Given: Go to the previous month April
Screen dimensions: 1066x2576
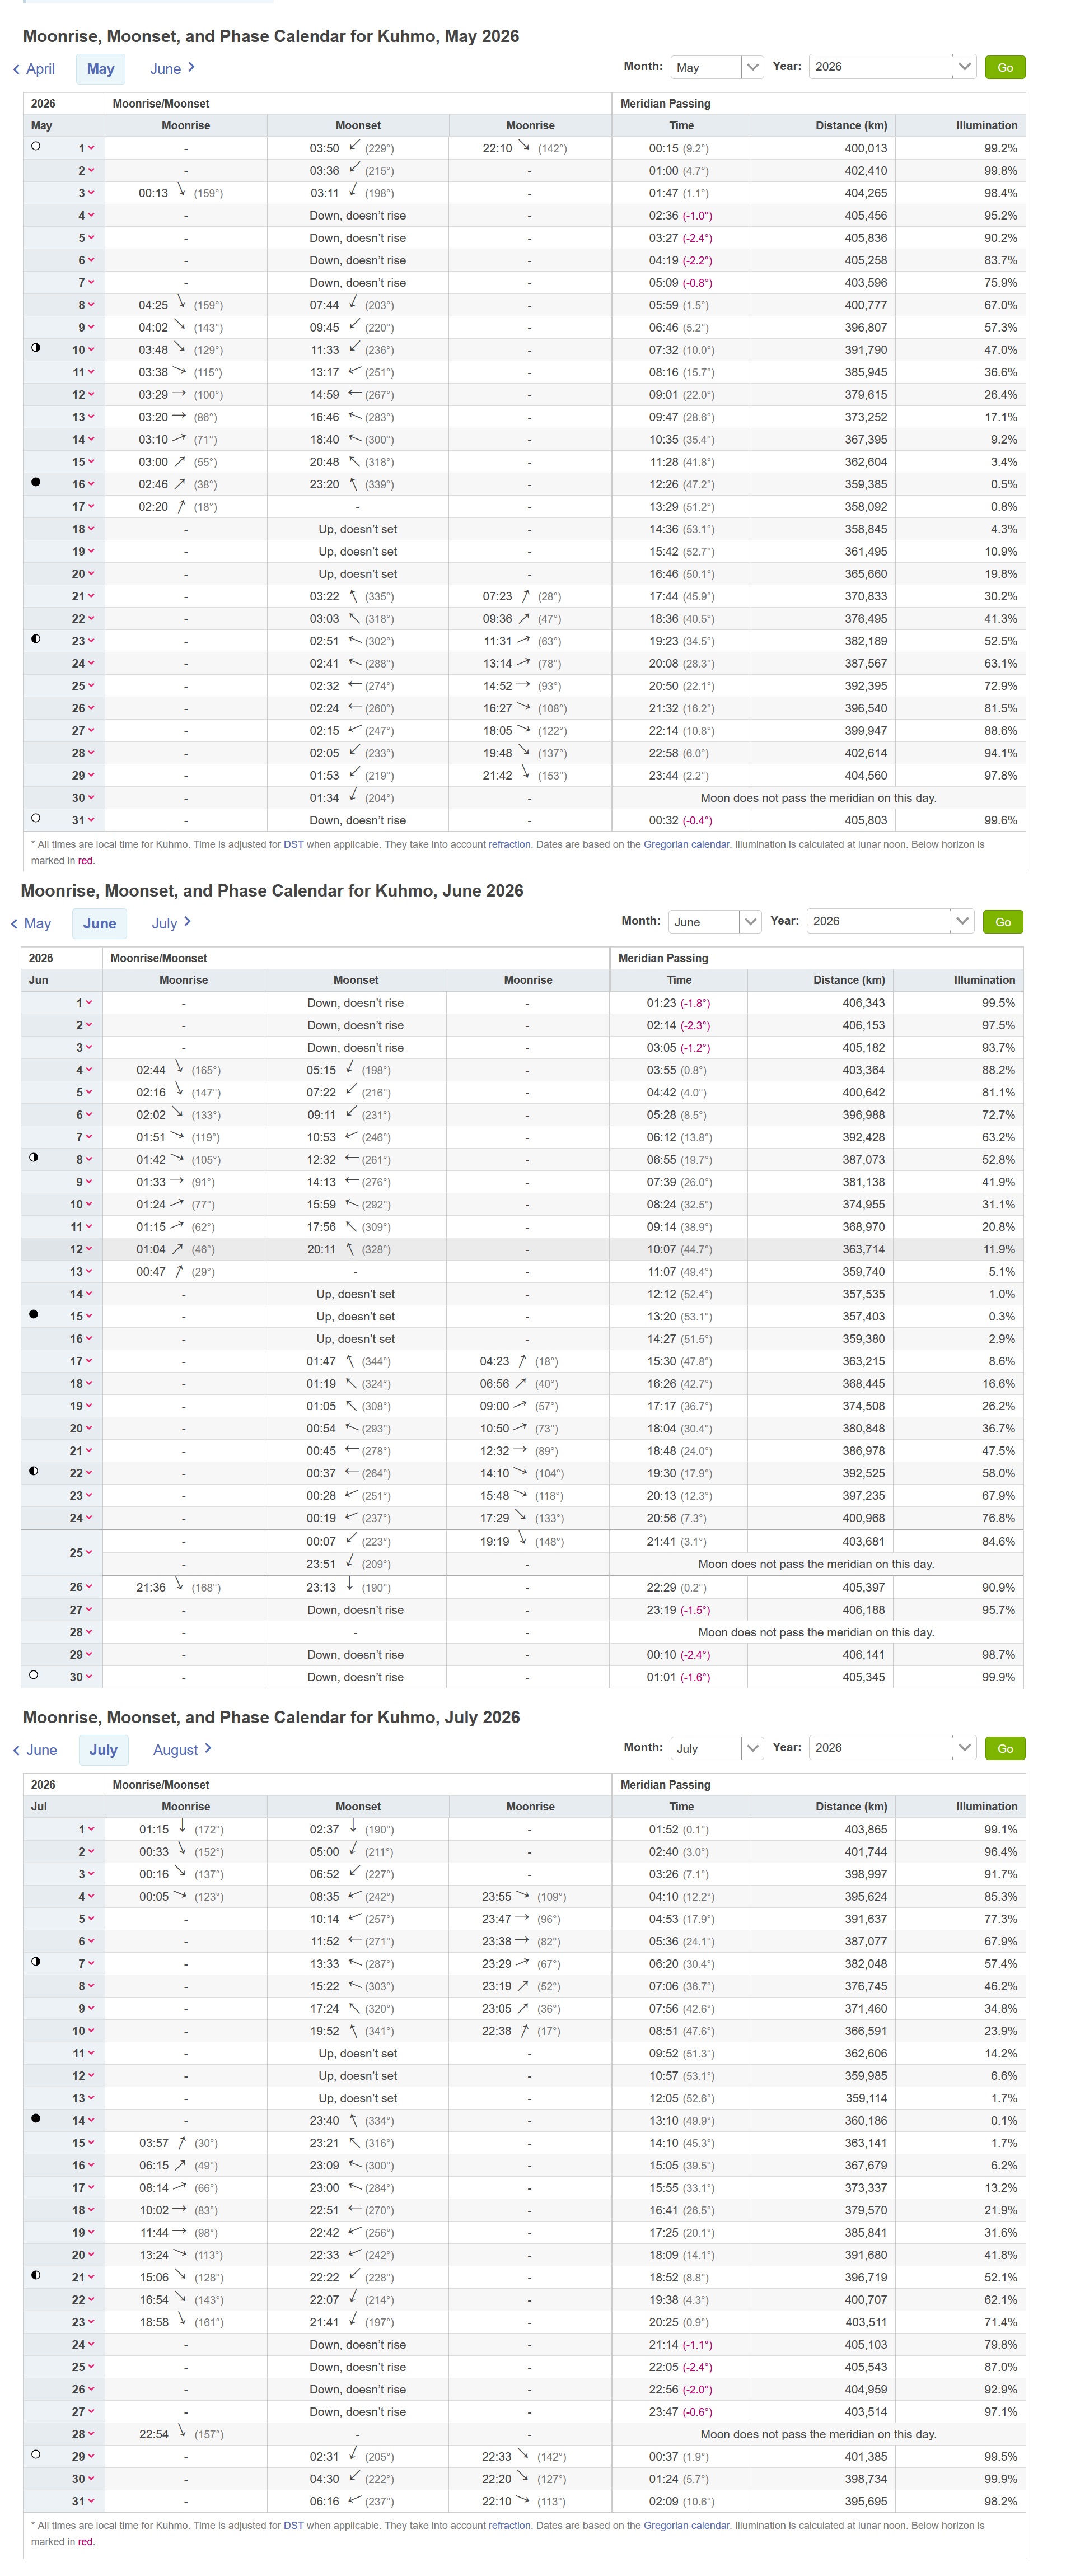Looking at the screenshot, I should [34, 69].
